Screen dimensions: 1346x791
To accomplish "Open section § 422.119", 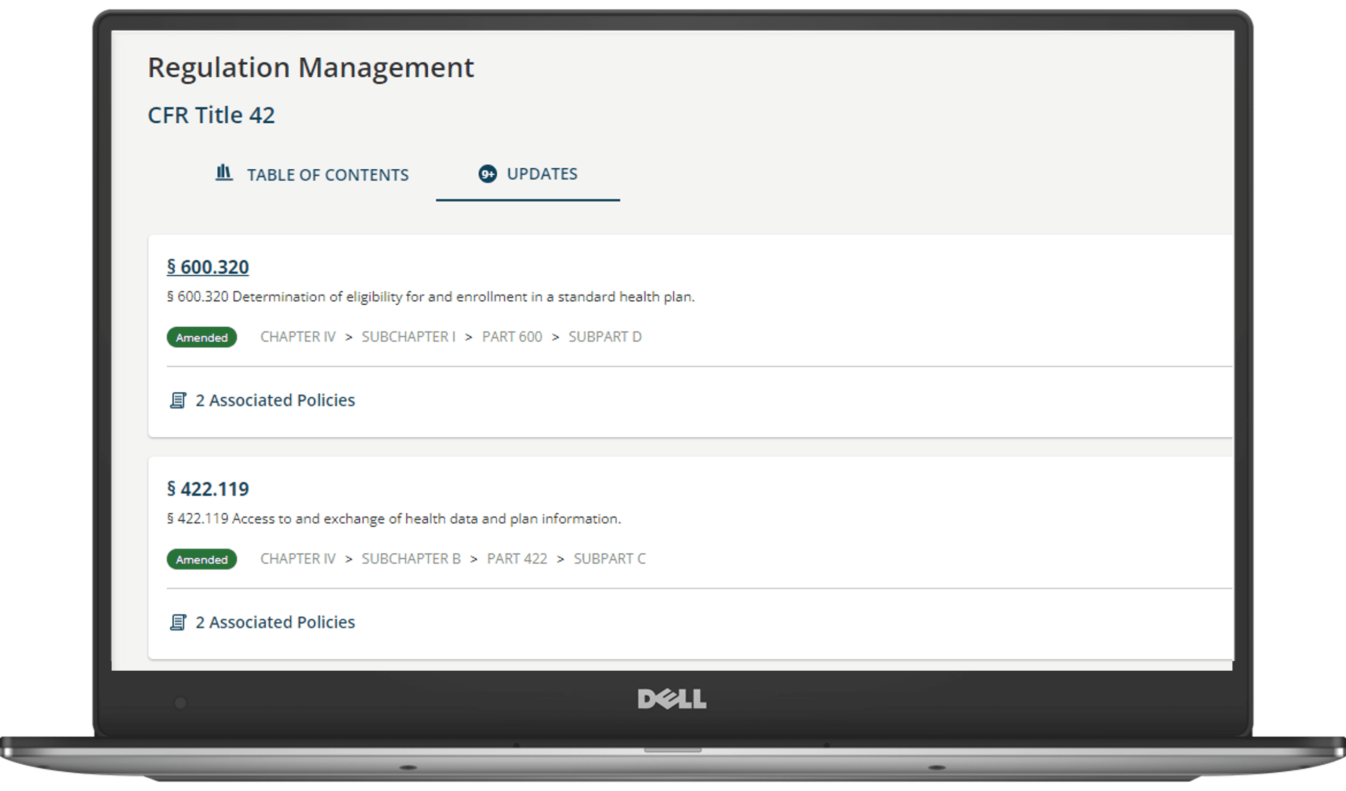I will (208, 489).
